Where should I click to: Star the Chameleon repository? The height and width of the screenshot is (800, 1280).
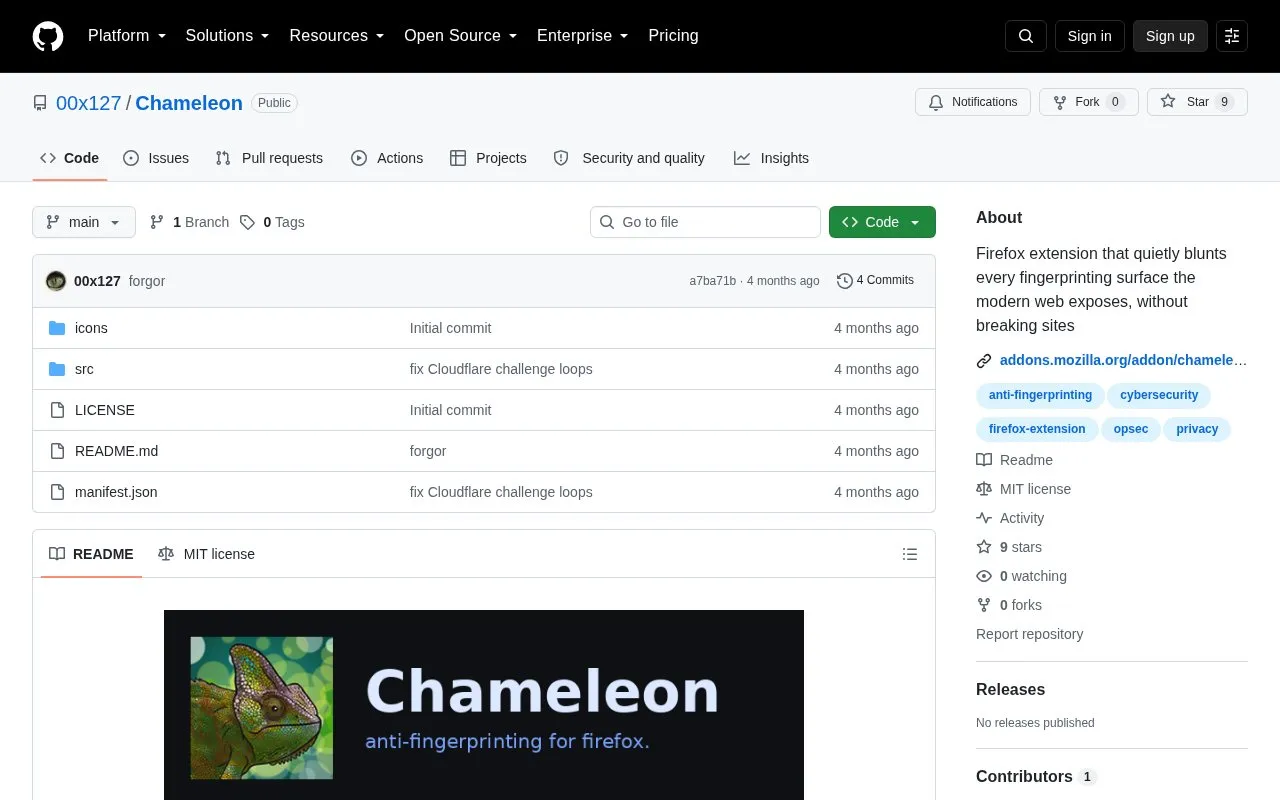(x=1197, y=102)
